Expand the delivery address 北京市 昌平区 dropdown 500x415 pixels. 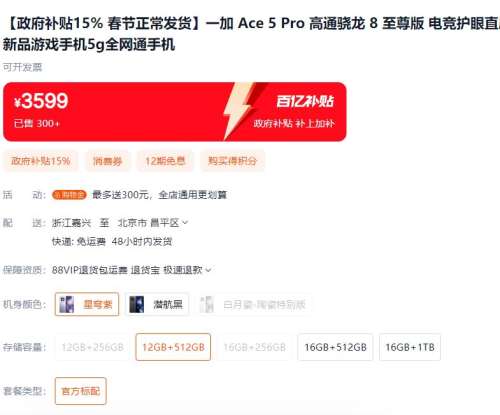click(153, 222)
